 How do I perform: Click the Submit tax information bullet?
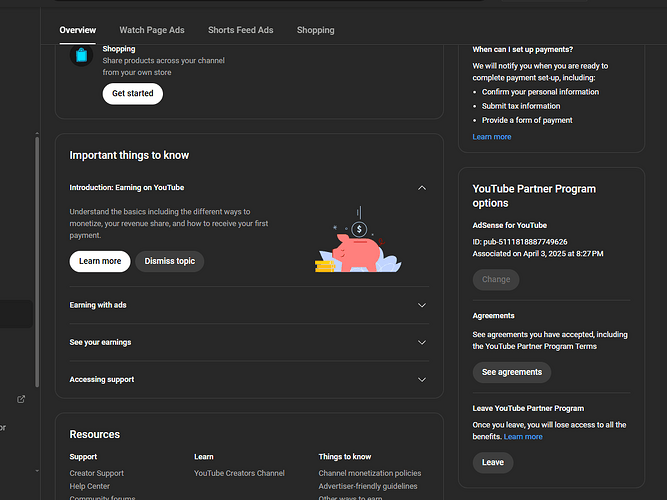point(521,106)
